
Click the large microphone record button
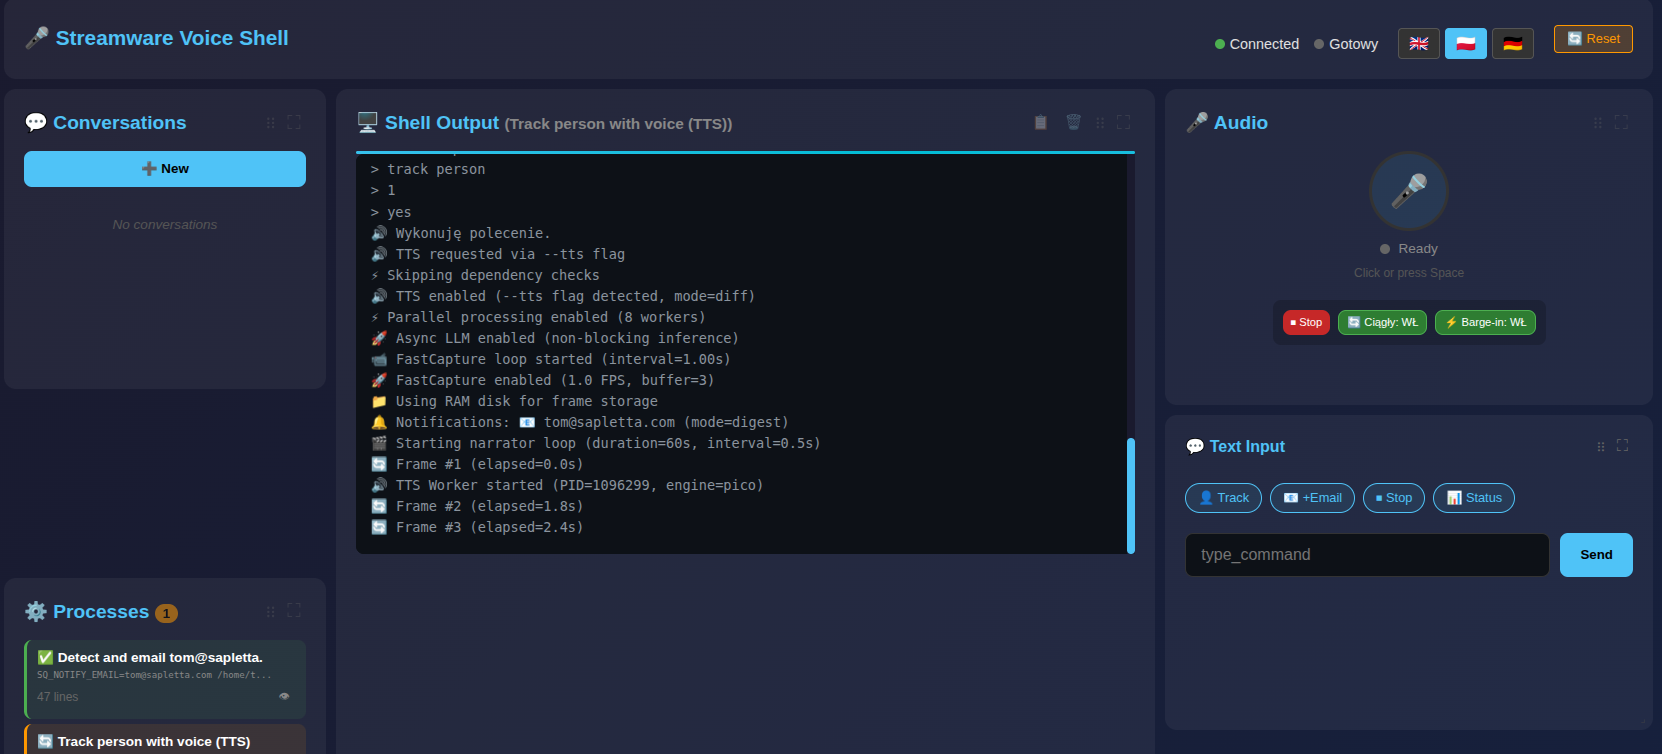(1408, 191)
